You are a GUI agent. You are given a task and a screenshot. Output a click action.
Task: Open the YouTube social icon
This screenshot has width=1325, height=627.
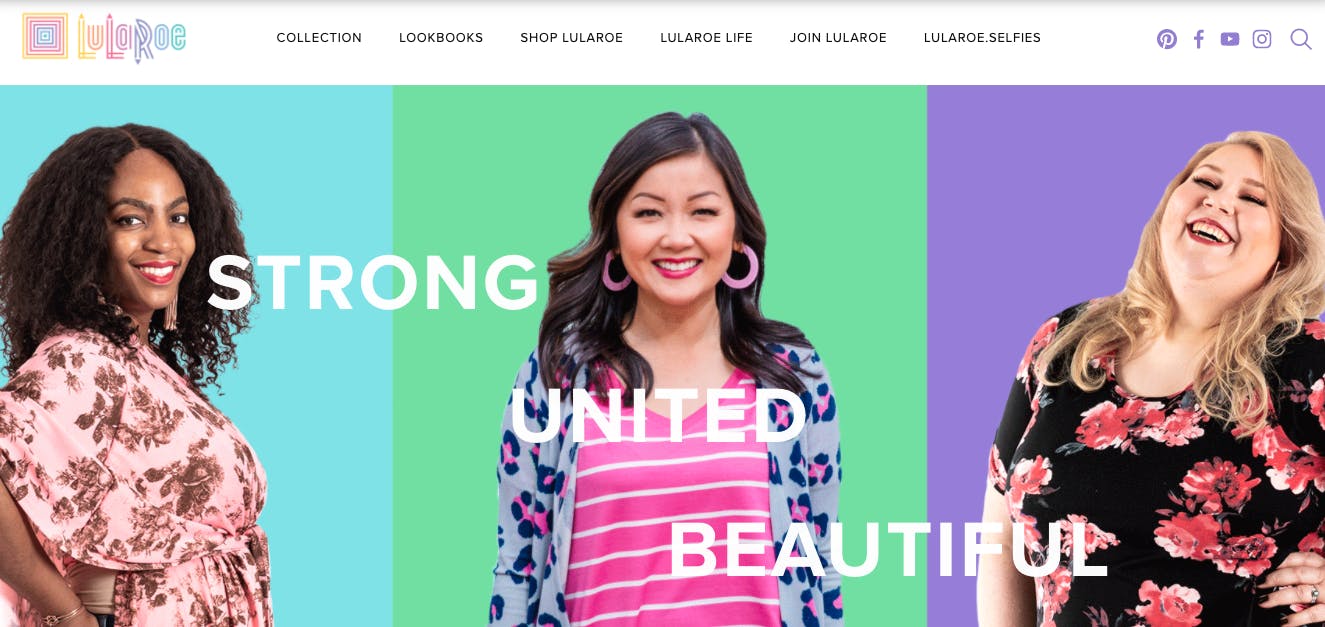click(1230, 39)
